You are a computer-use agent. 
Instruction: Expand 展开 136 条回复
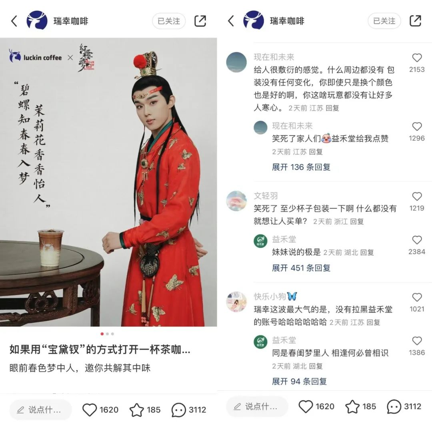coord(301,167)
